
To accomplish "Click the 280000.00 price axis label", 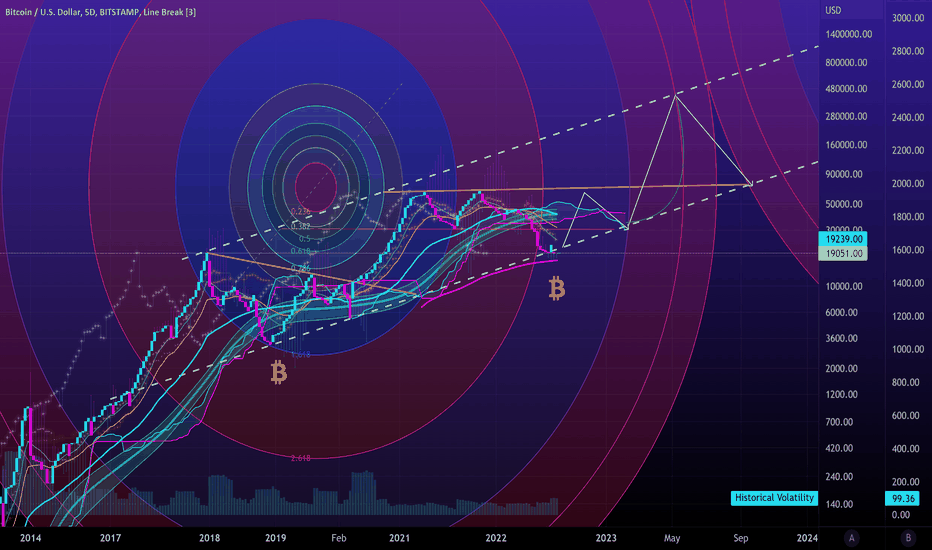I will (846, 117).
